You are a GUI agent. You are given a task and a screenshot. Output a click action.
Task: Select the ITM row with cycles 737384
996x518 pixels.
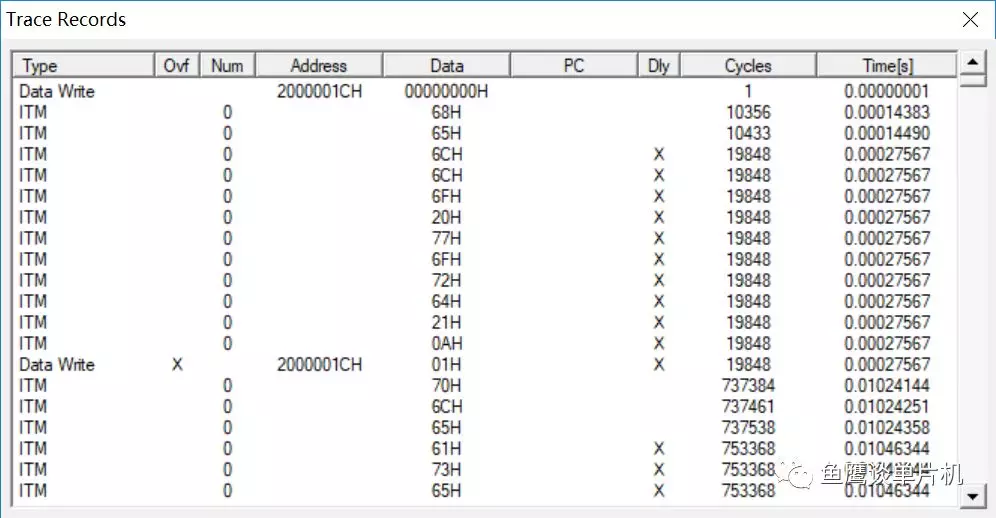click(x=484, y=386)
